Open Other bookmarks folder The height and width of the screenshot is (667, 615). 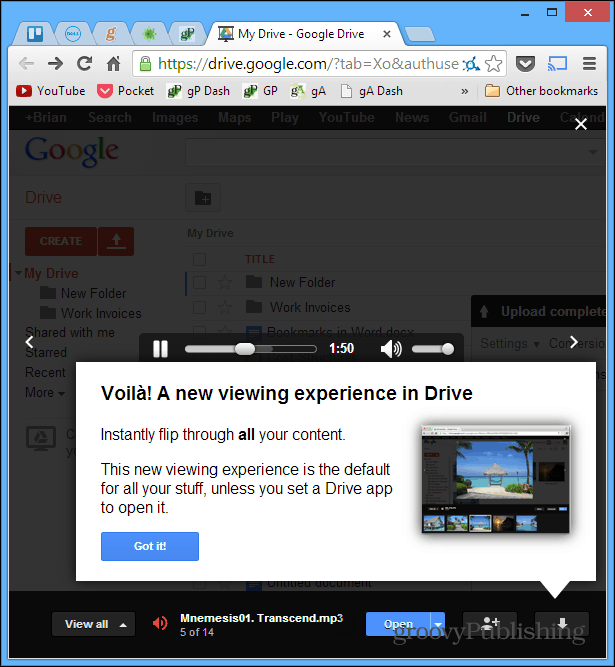pos(541,91)
